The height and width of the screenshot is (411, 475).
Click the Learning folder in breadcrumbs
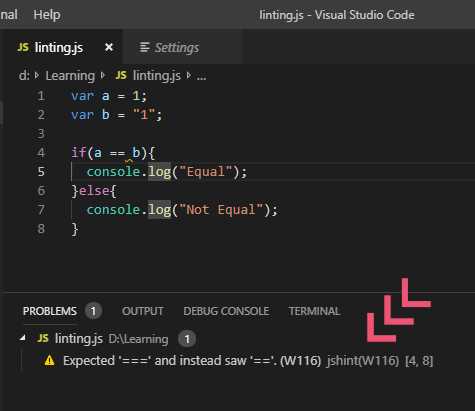pos(70,76)
